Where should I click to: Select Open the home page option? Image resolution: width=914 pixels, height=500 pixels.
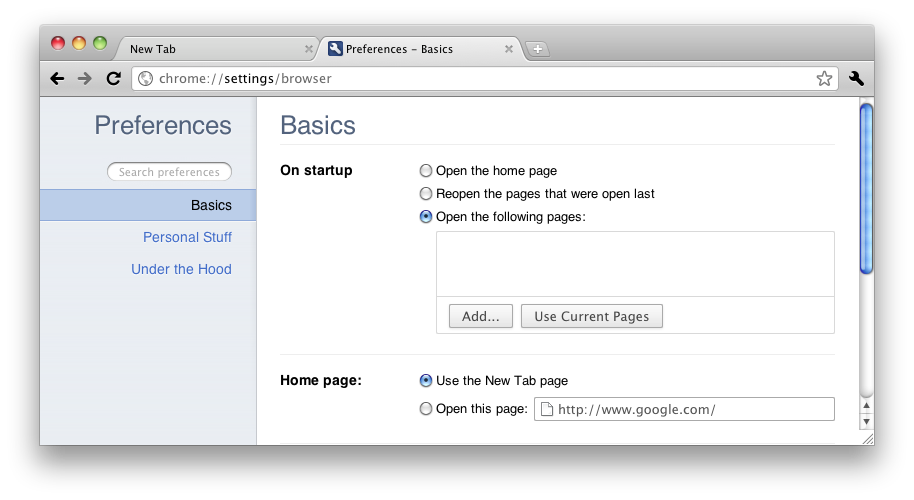(427, 171)
